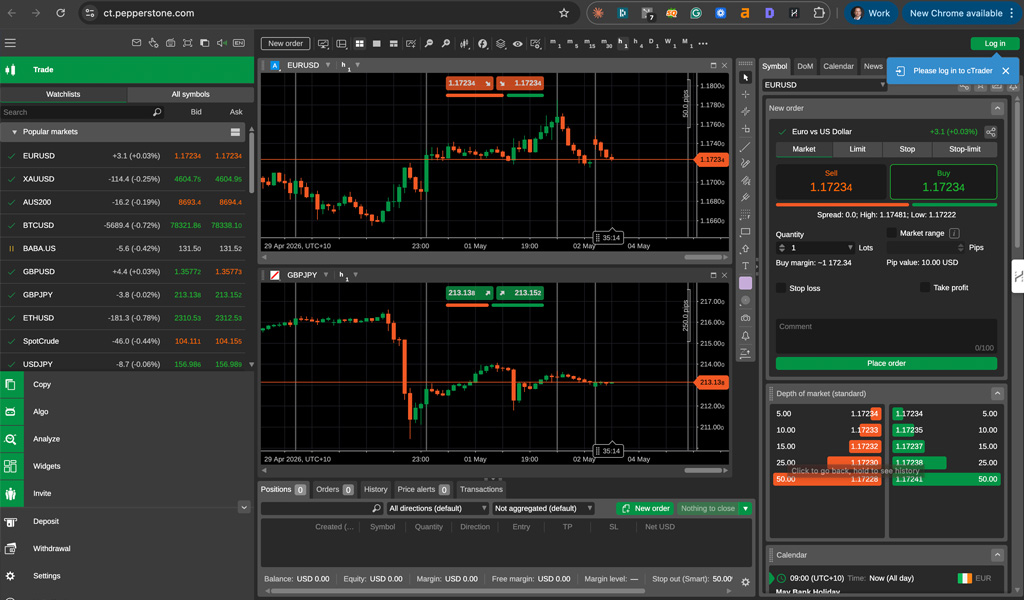The width and height of the screenshot is (1024, 600).
Task: Switch to the News tab
Action: pyautogui.click(x=872, y=66)
